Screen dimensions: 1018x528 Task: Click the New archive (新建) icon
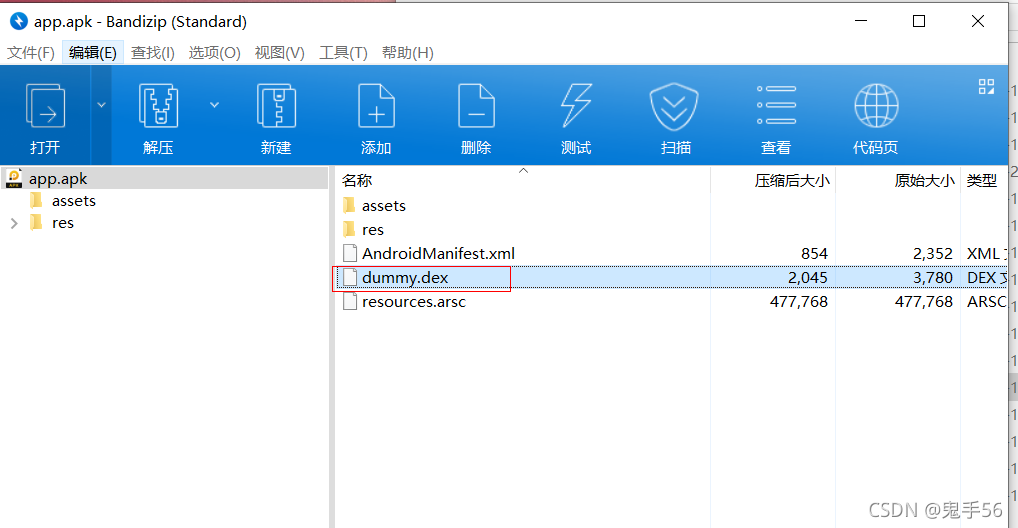[x=276, y=106]
